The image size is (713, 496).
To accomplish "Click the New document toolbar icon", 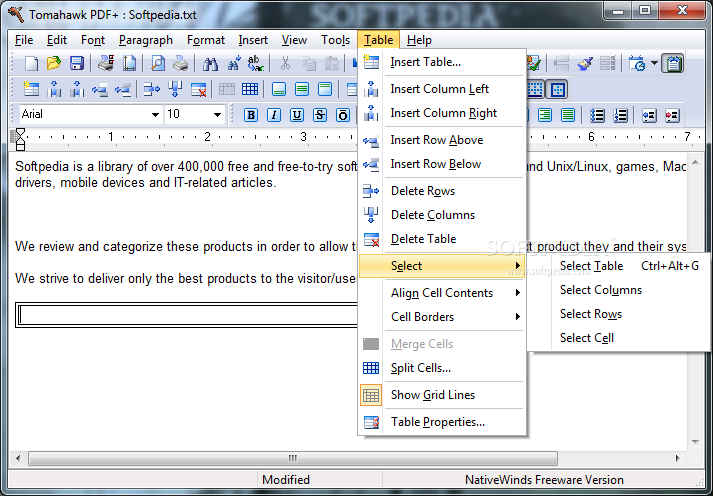I will (x=31, y=63).
